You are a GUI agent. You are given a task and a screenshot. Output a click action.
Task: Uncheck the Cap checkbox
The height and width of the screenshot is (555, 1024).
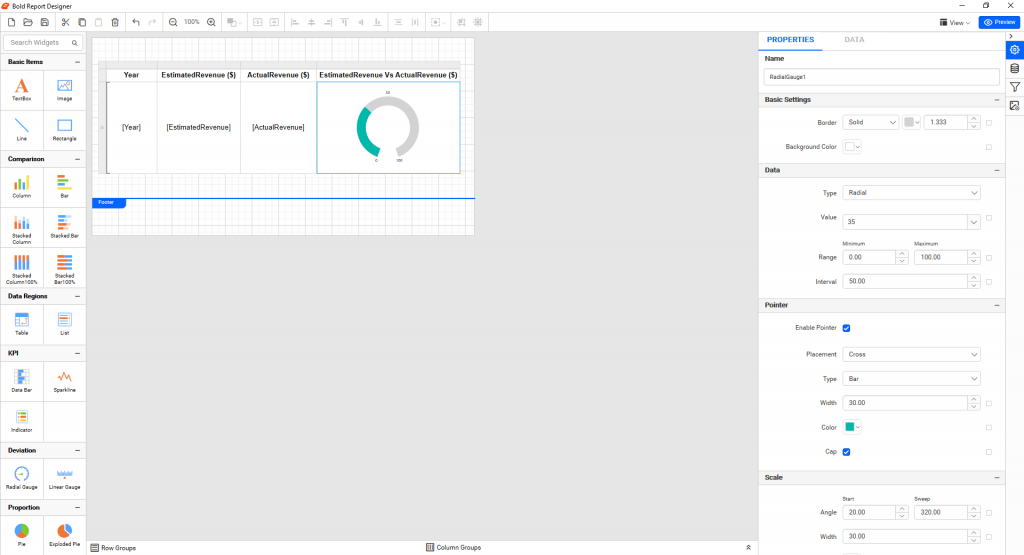846,452
